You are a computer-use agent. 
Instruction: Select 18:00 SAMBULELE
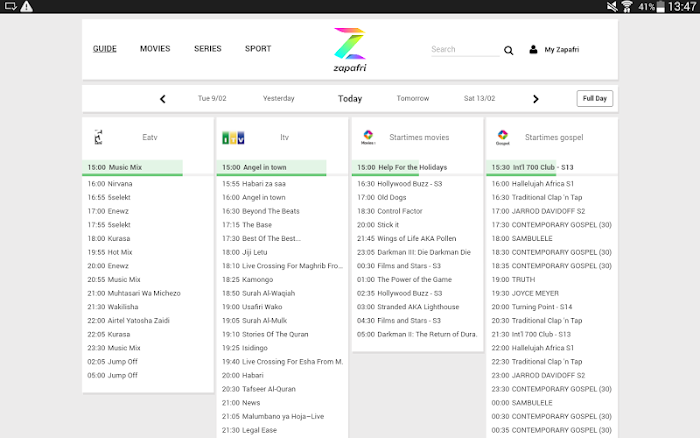[x=522, y=238]
